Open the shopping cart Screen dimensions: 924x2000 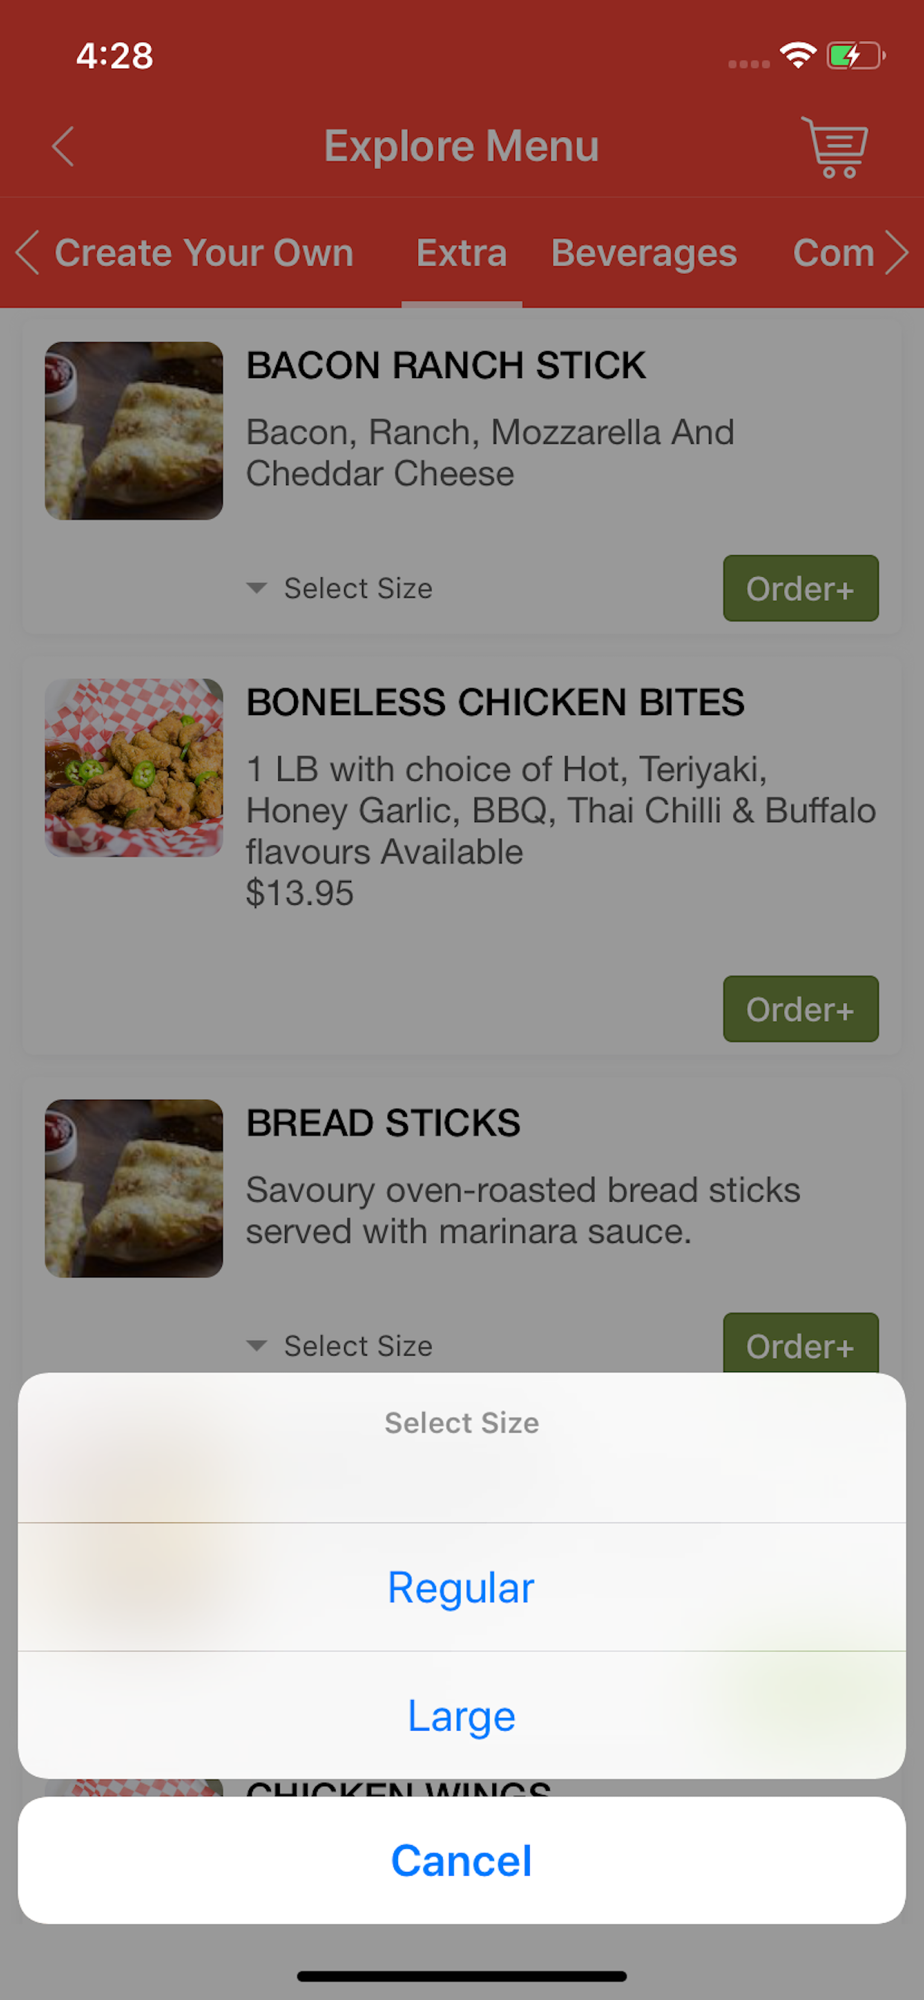835,147
